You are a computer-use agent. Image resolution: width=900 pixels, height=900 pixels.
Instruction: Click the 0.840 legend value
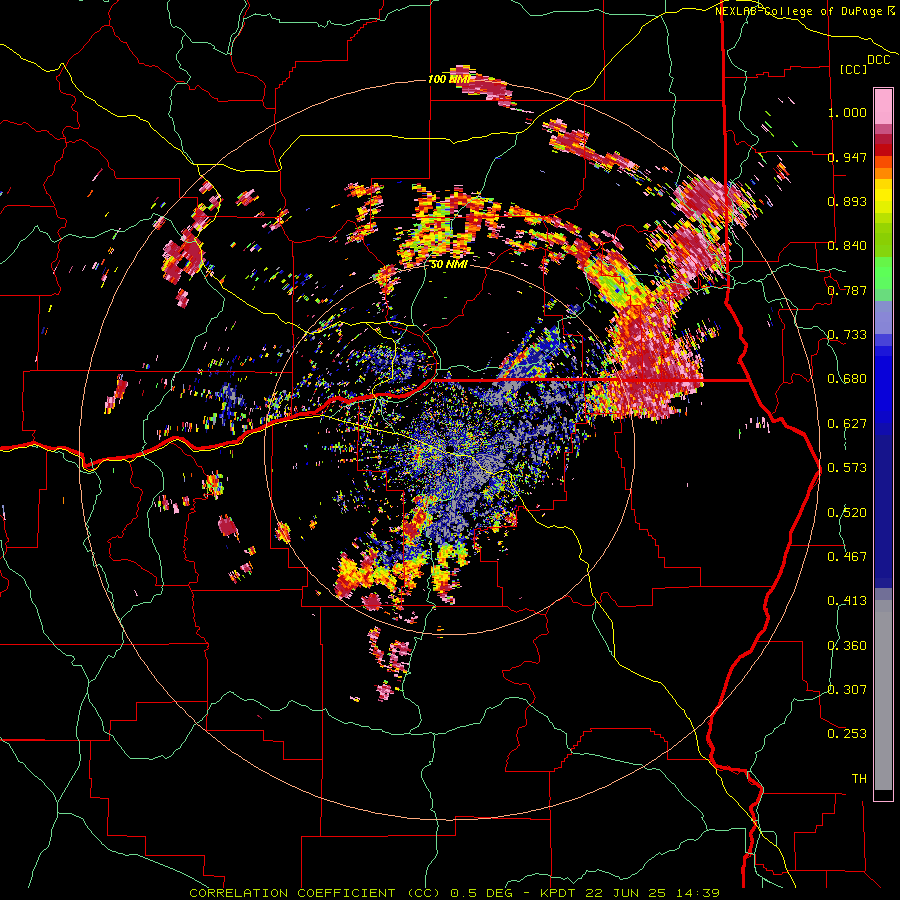pyautogui.click(x=847, y=246)
